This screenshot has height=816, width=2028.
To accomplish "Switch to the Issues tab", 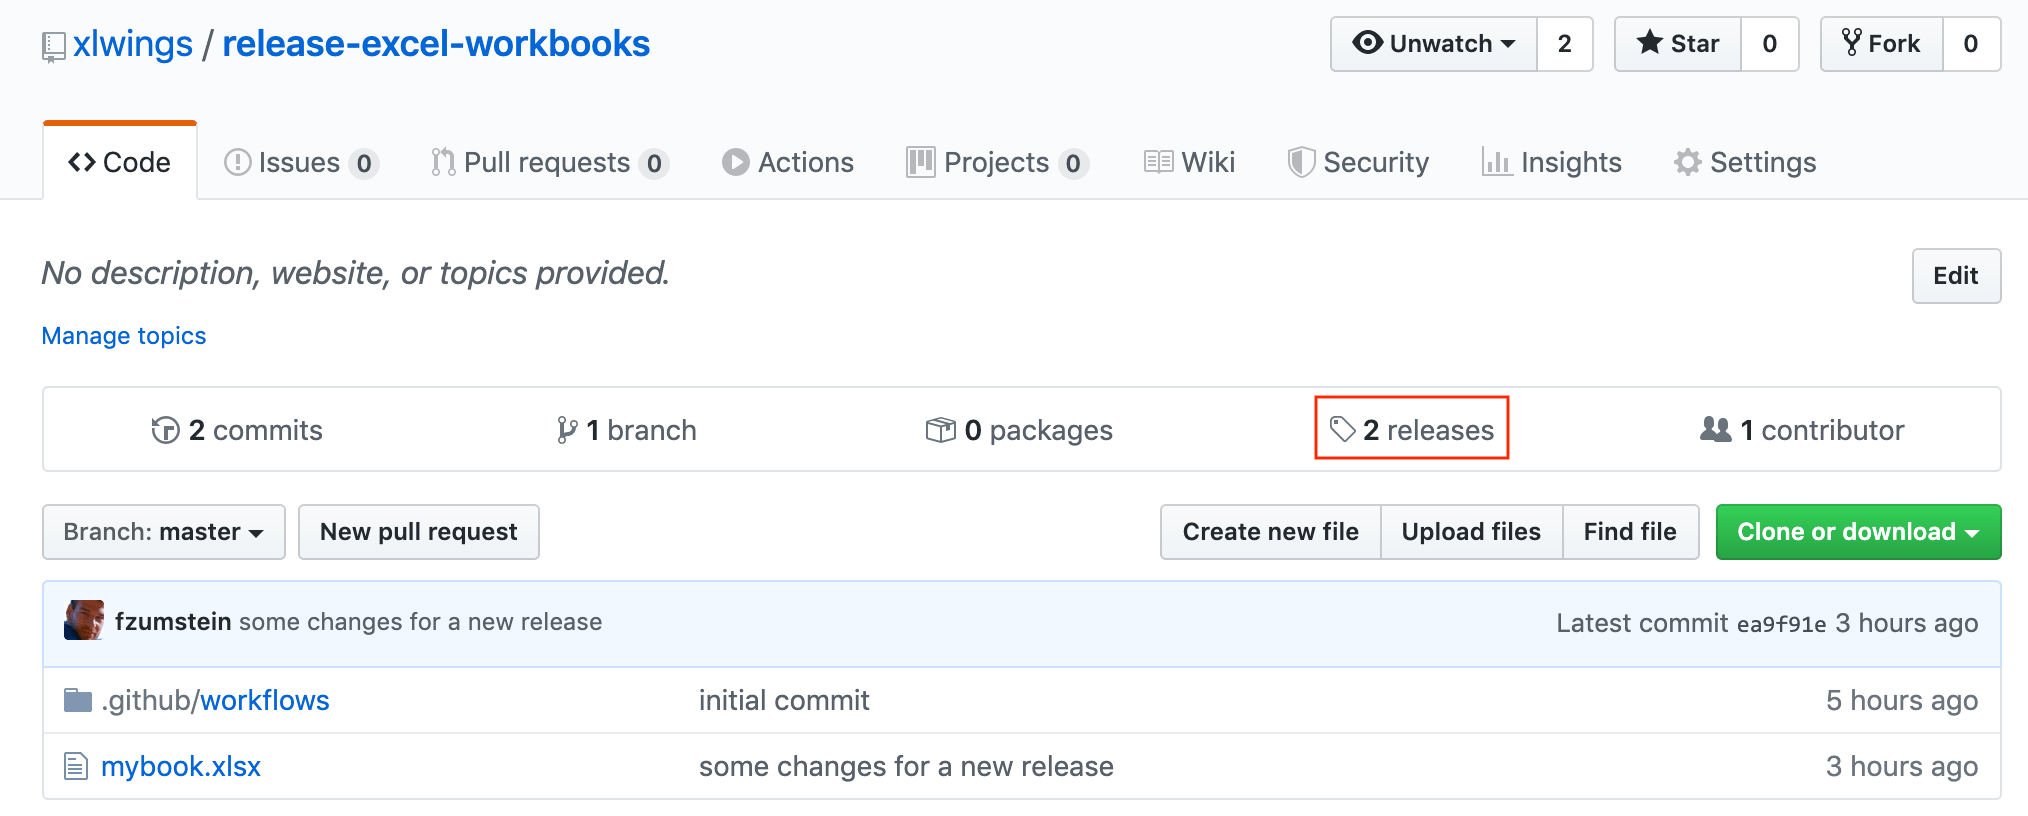I will (299, 162).
